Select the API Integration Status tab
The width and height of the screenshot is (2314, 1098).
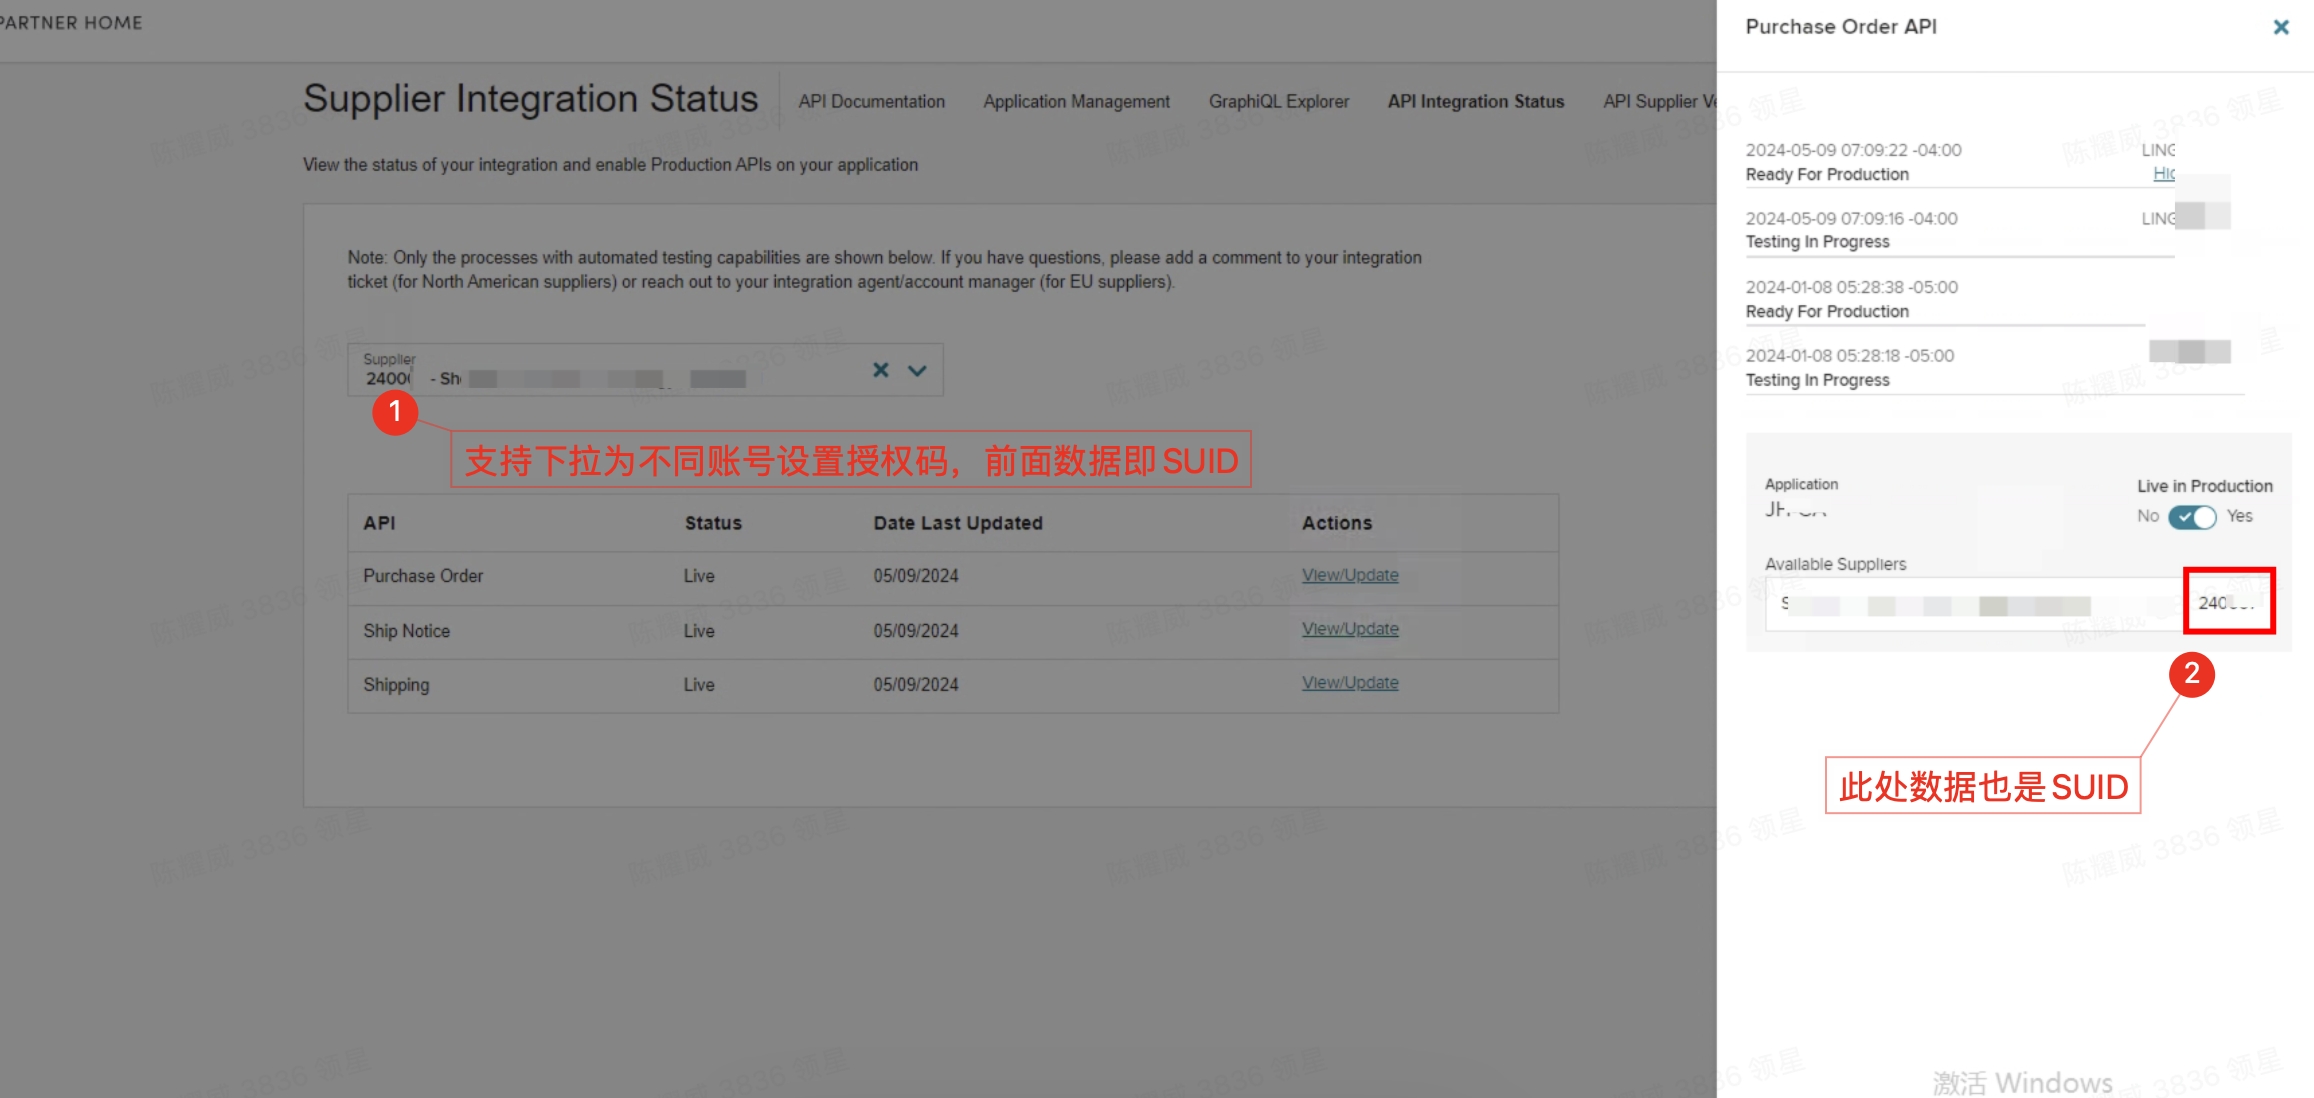tap(1475, 101)
